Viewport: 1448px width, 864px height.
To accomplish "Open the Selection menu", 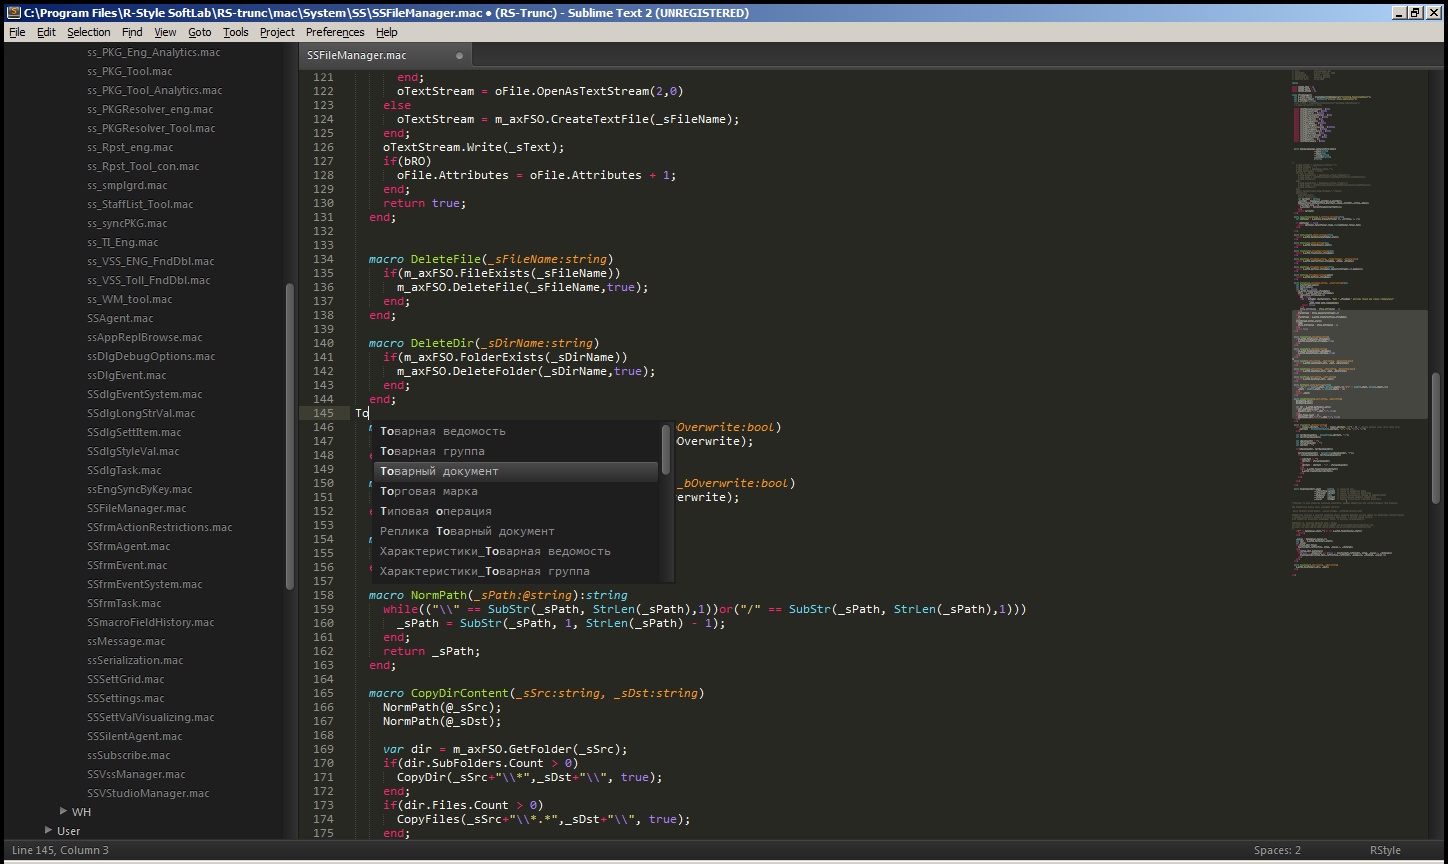I will (89, 32).
